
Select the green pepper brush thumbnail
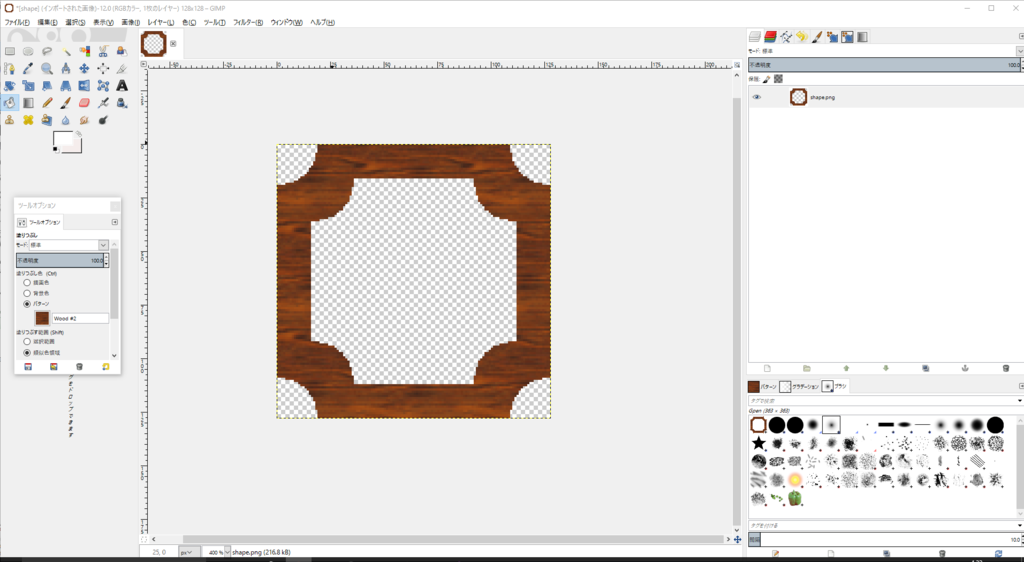coord(795,498)
